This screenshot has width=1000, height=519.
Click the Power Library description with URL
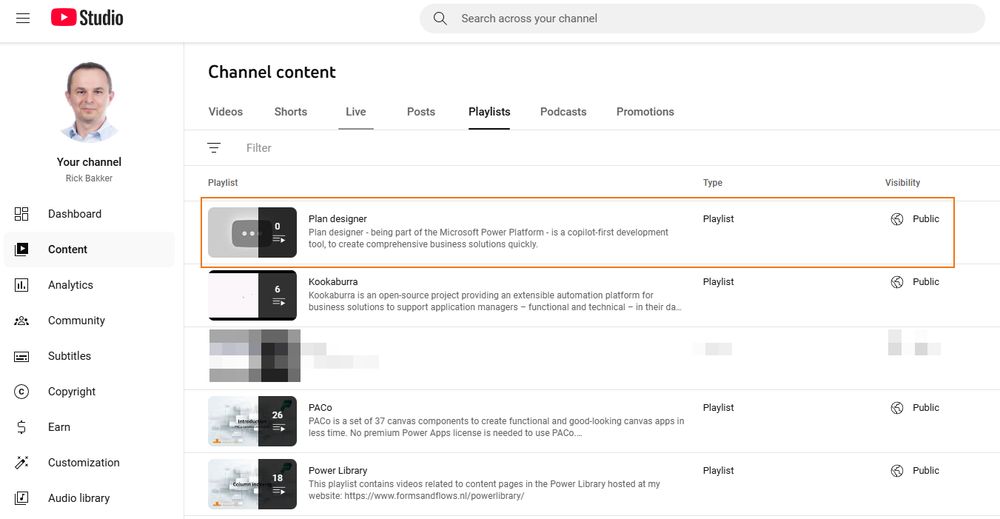pyautogui.click(x=484, y=490)
